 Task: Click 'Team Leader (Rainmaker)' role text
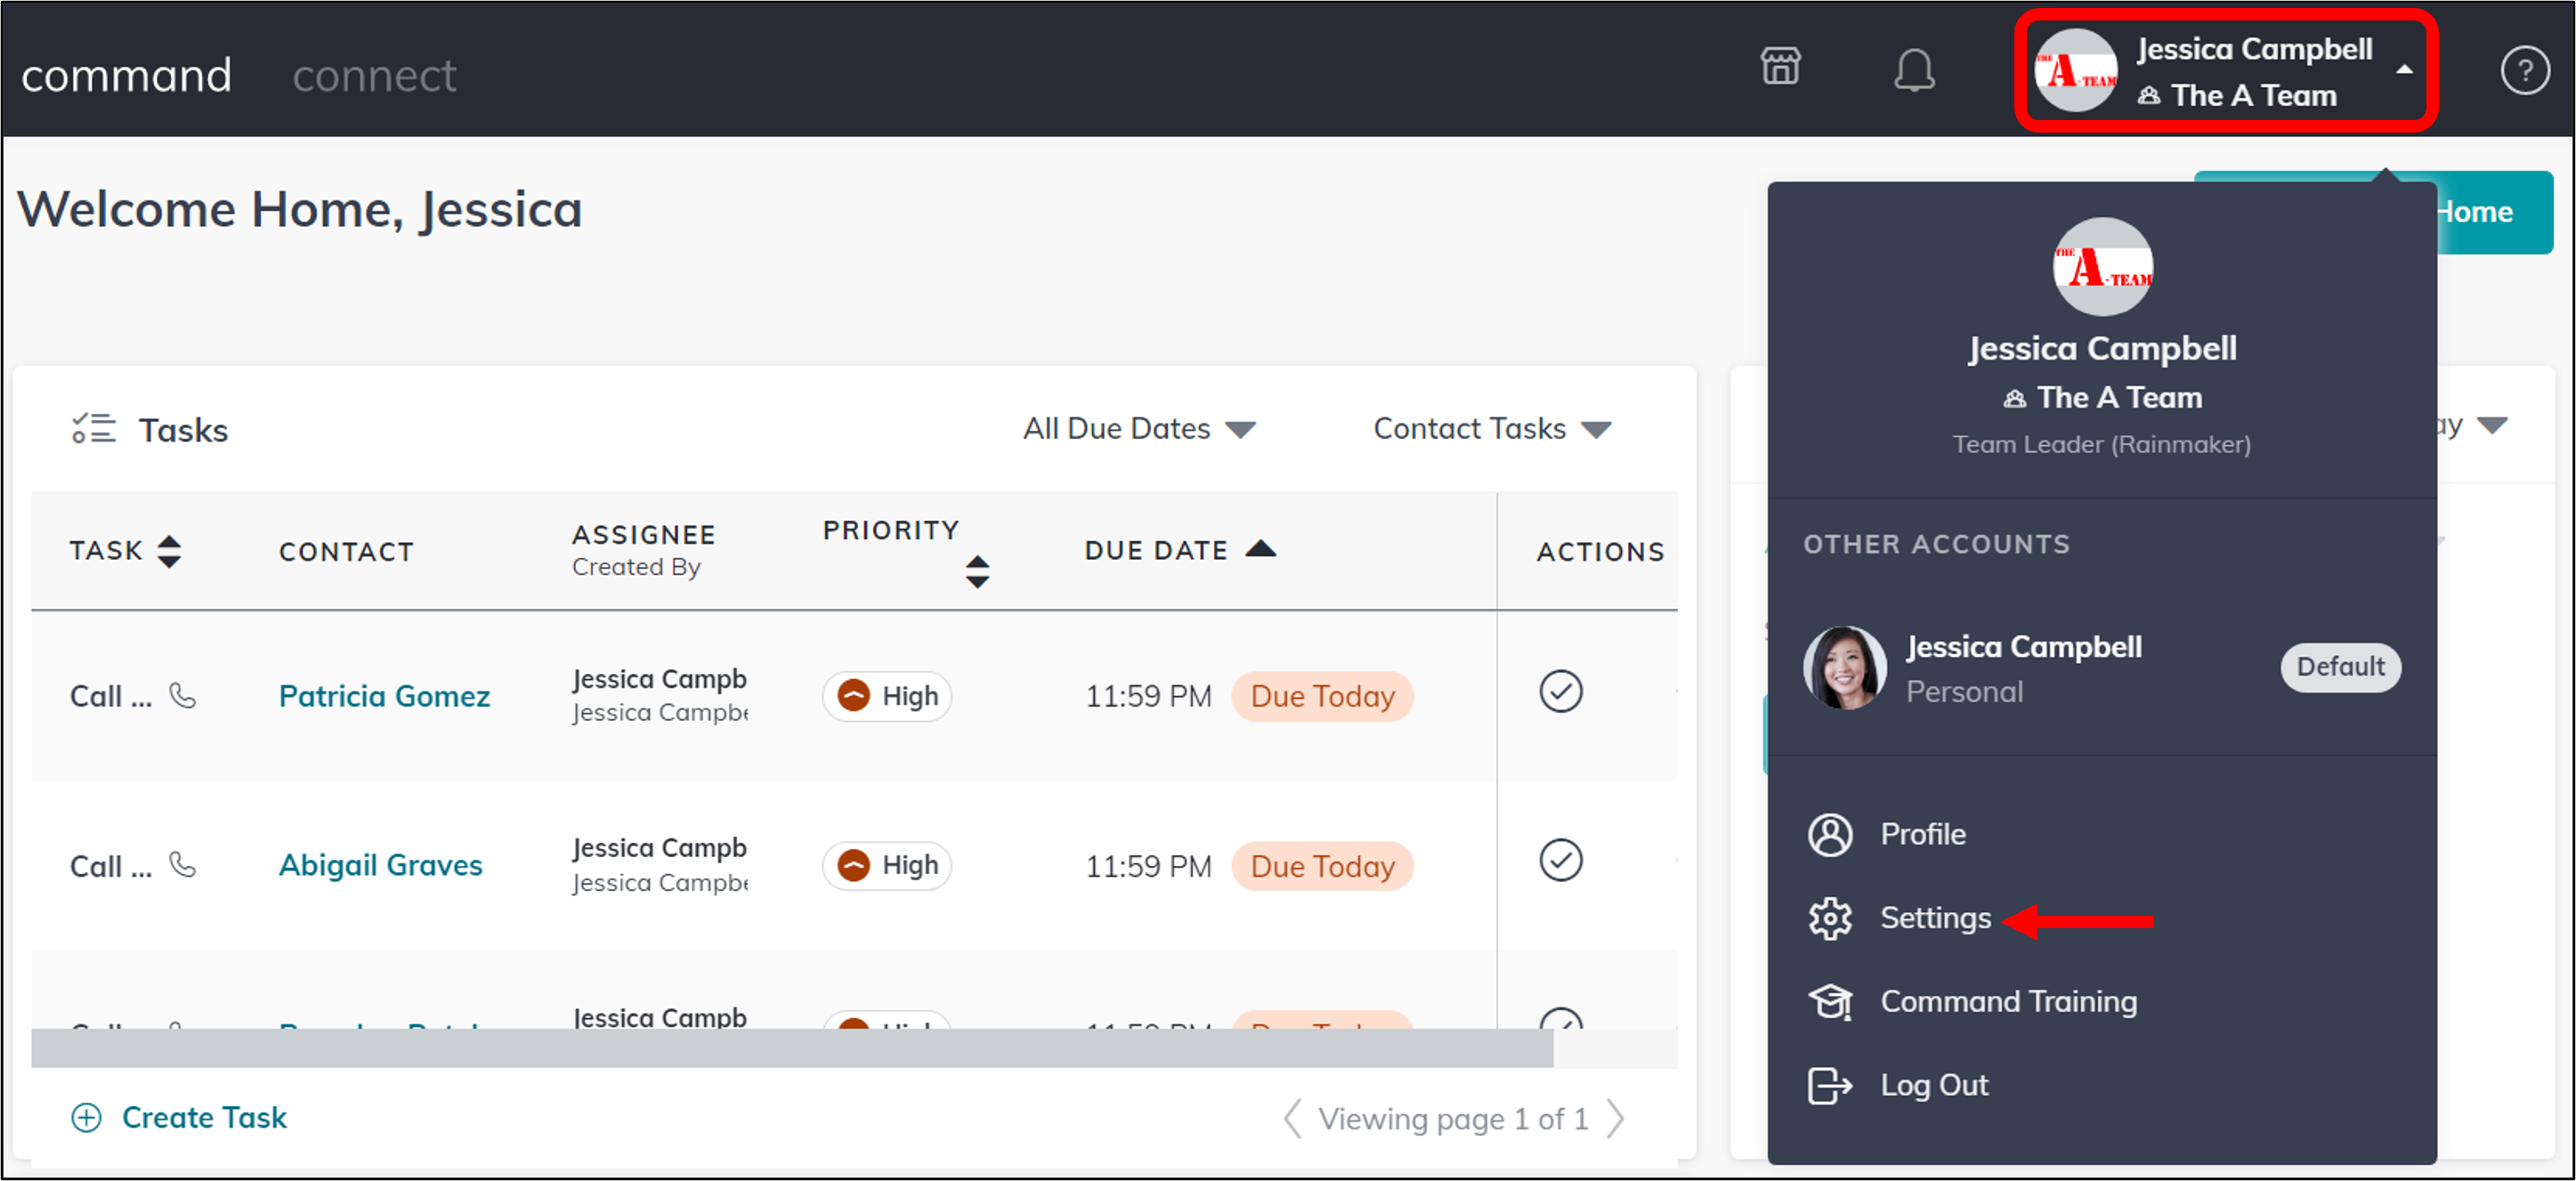[2102, 445]
